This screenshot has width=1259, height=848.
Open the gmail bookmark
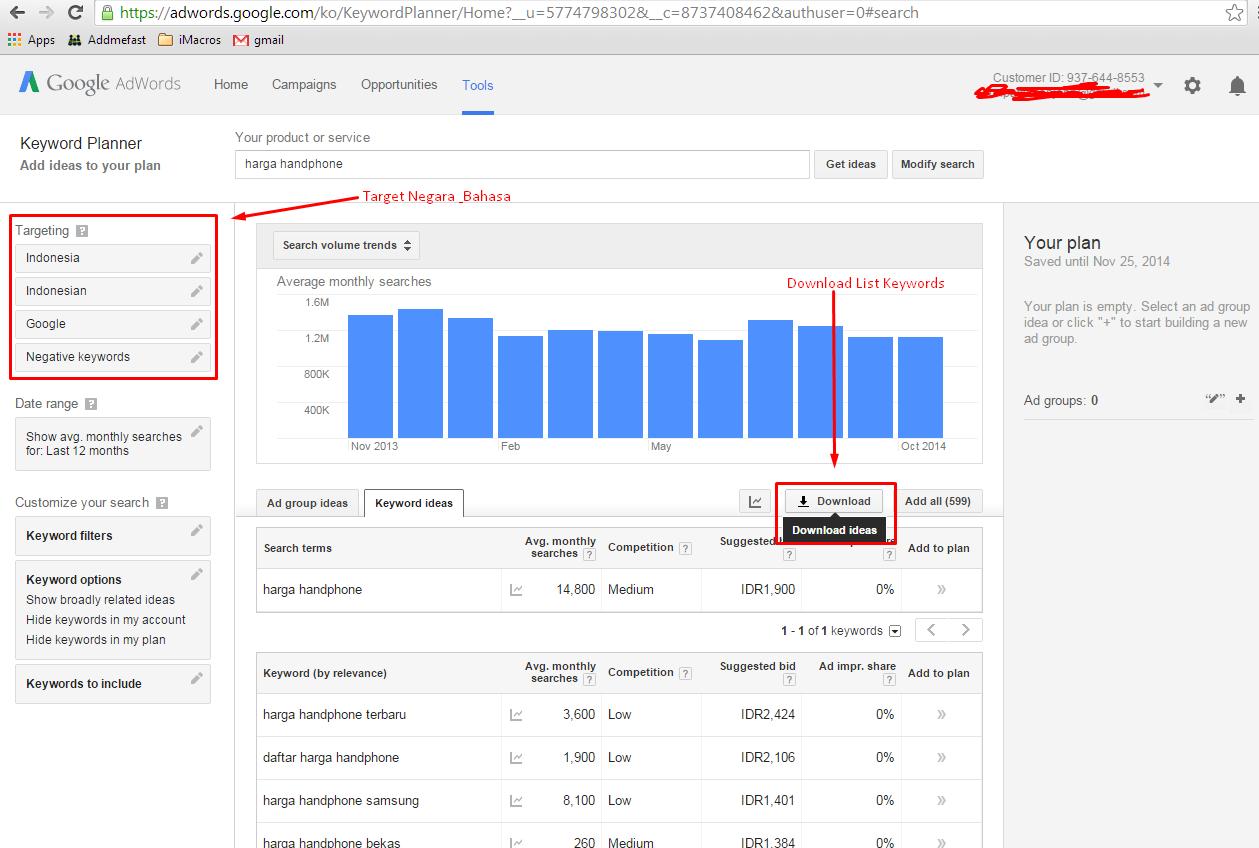click(x=258, y=40)
